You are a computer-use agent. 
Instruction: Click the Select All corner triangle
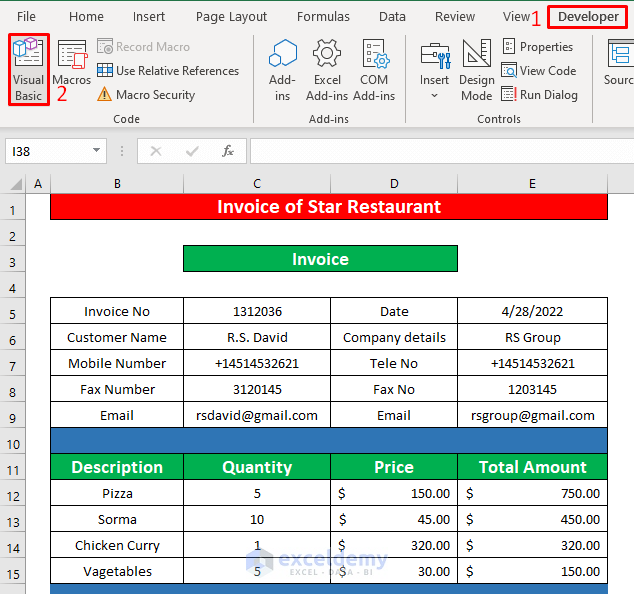(x=13, y=184)
